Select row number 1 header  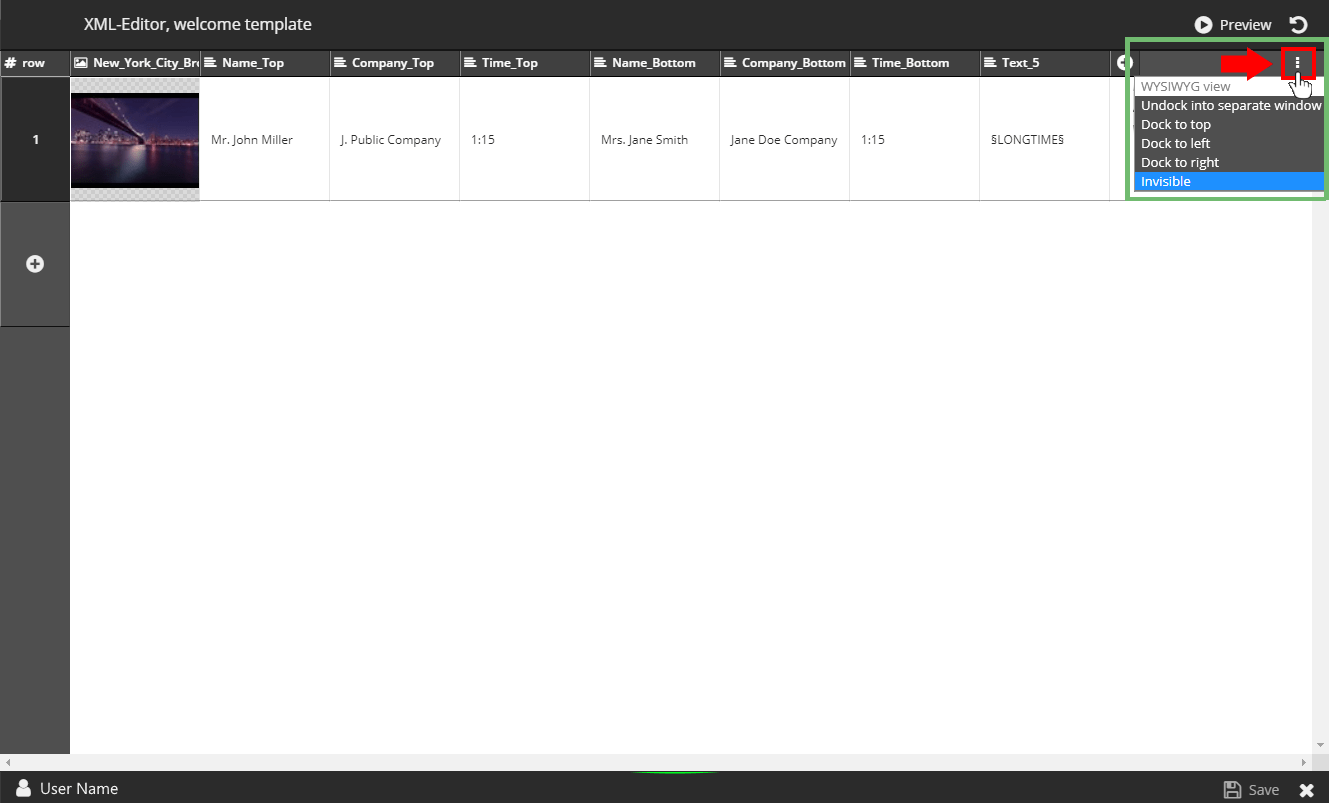pos(35,139)
